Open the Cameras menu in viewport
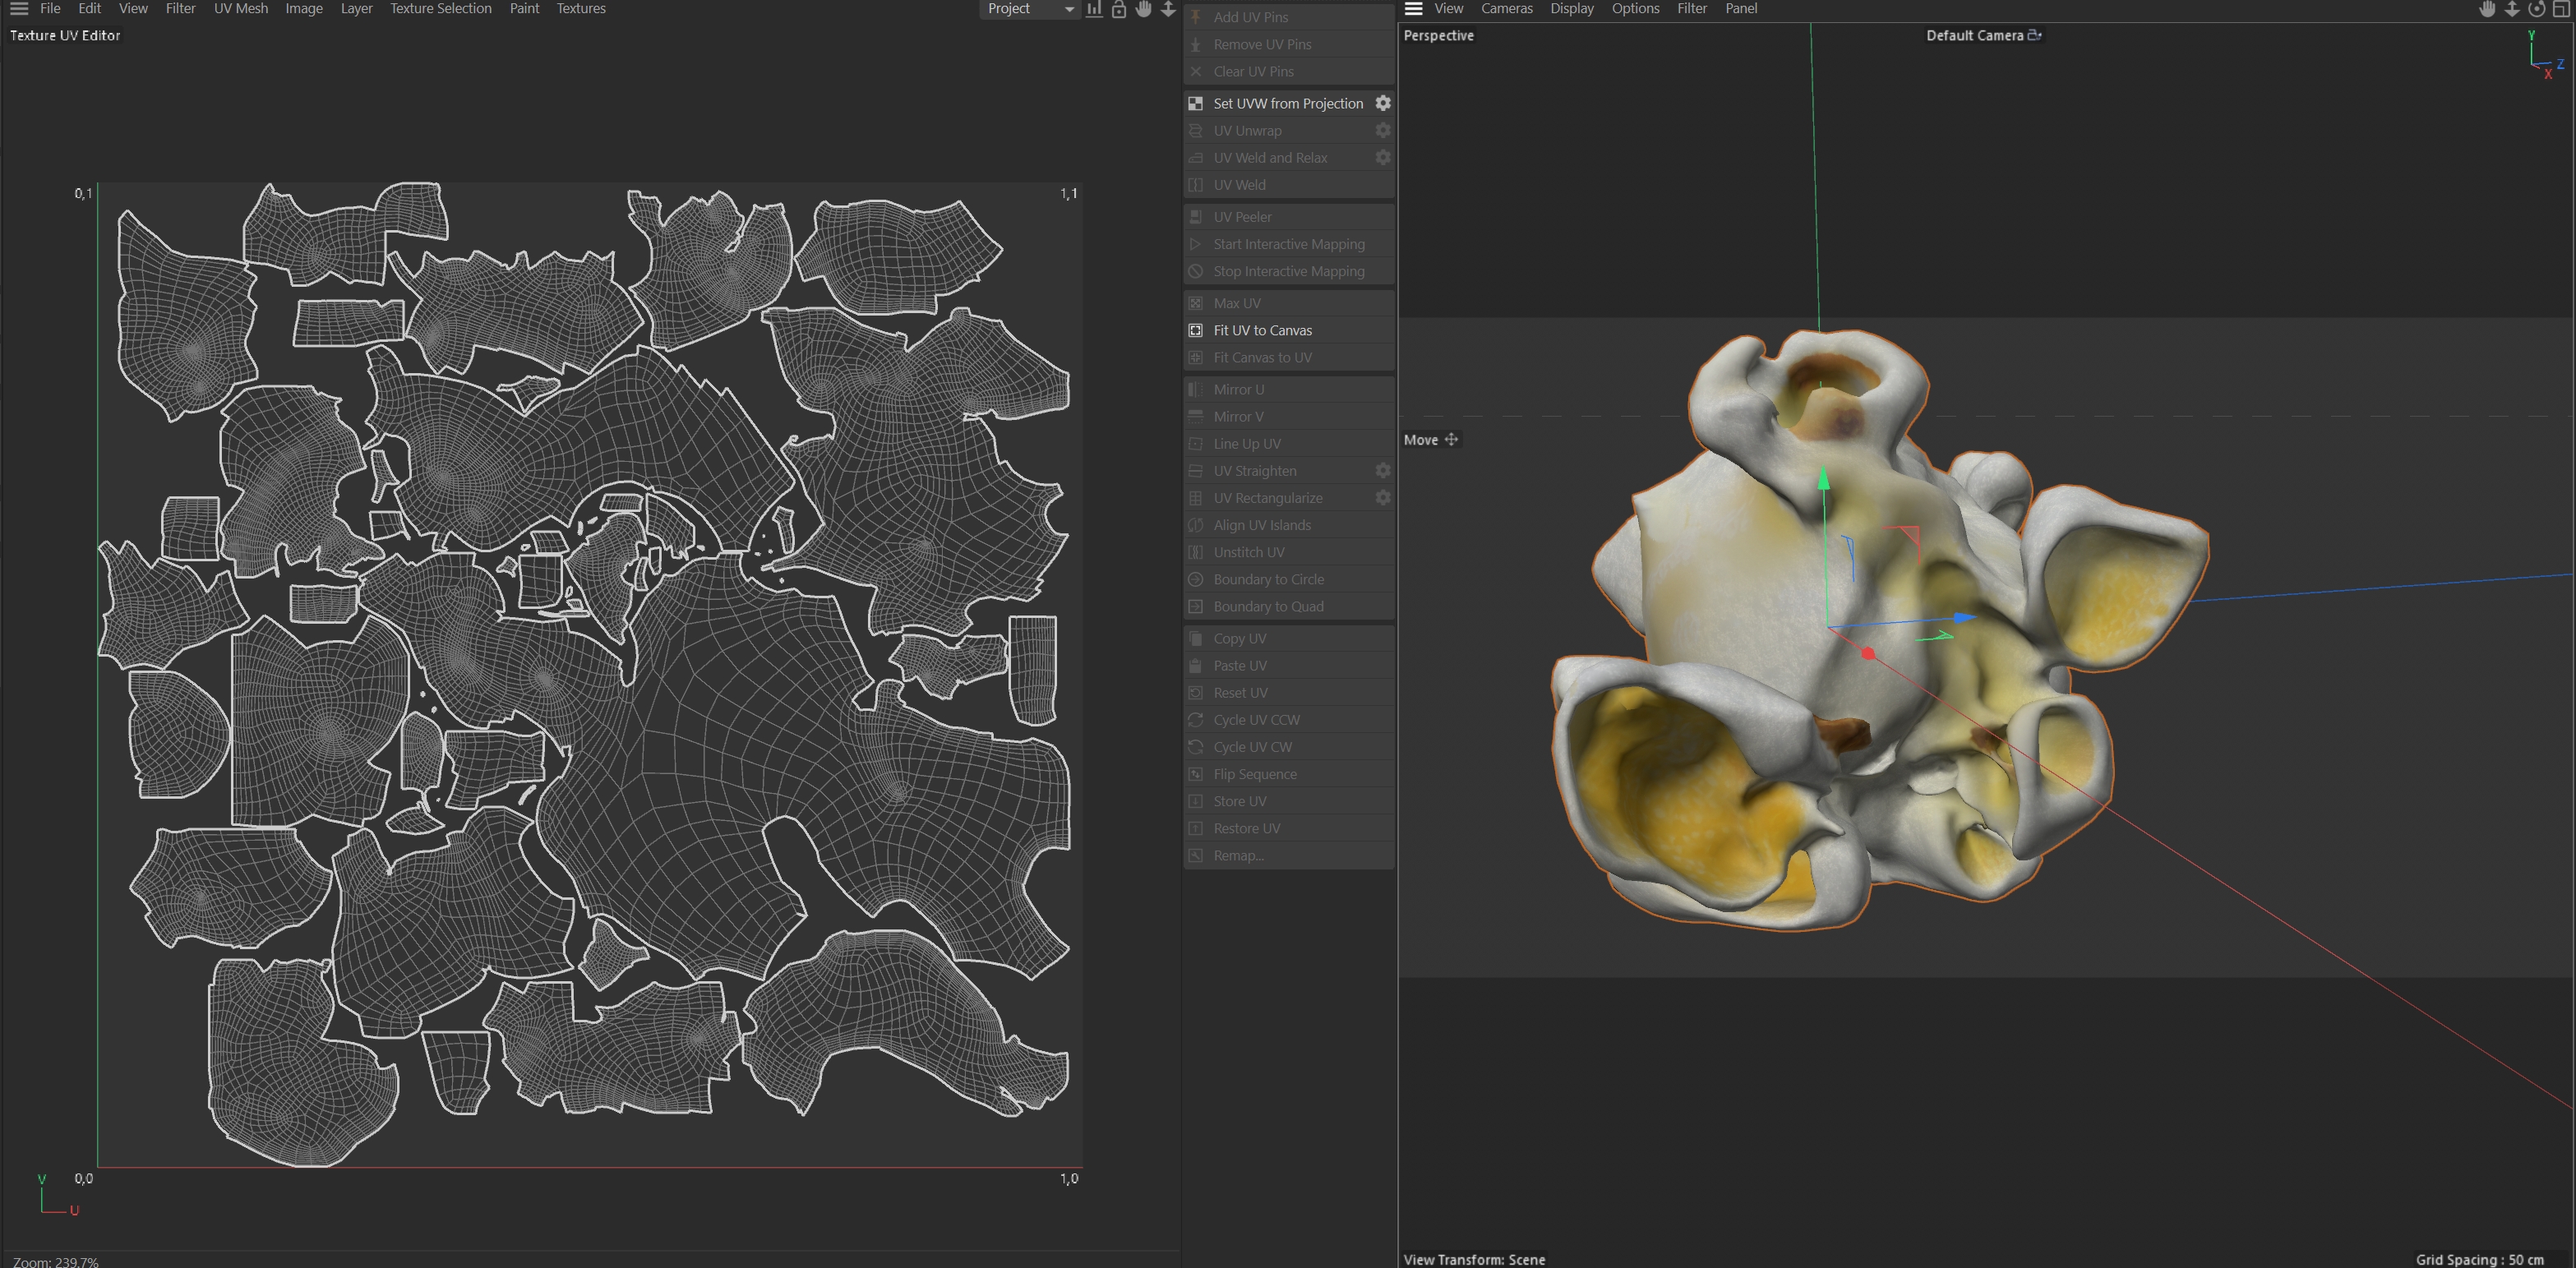2576x1268 pixels. (x=1506, y=9)
